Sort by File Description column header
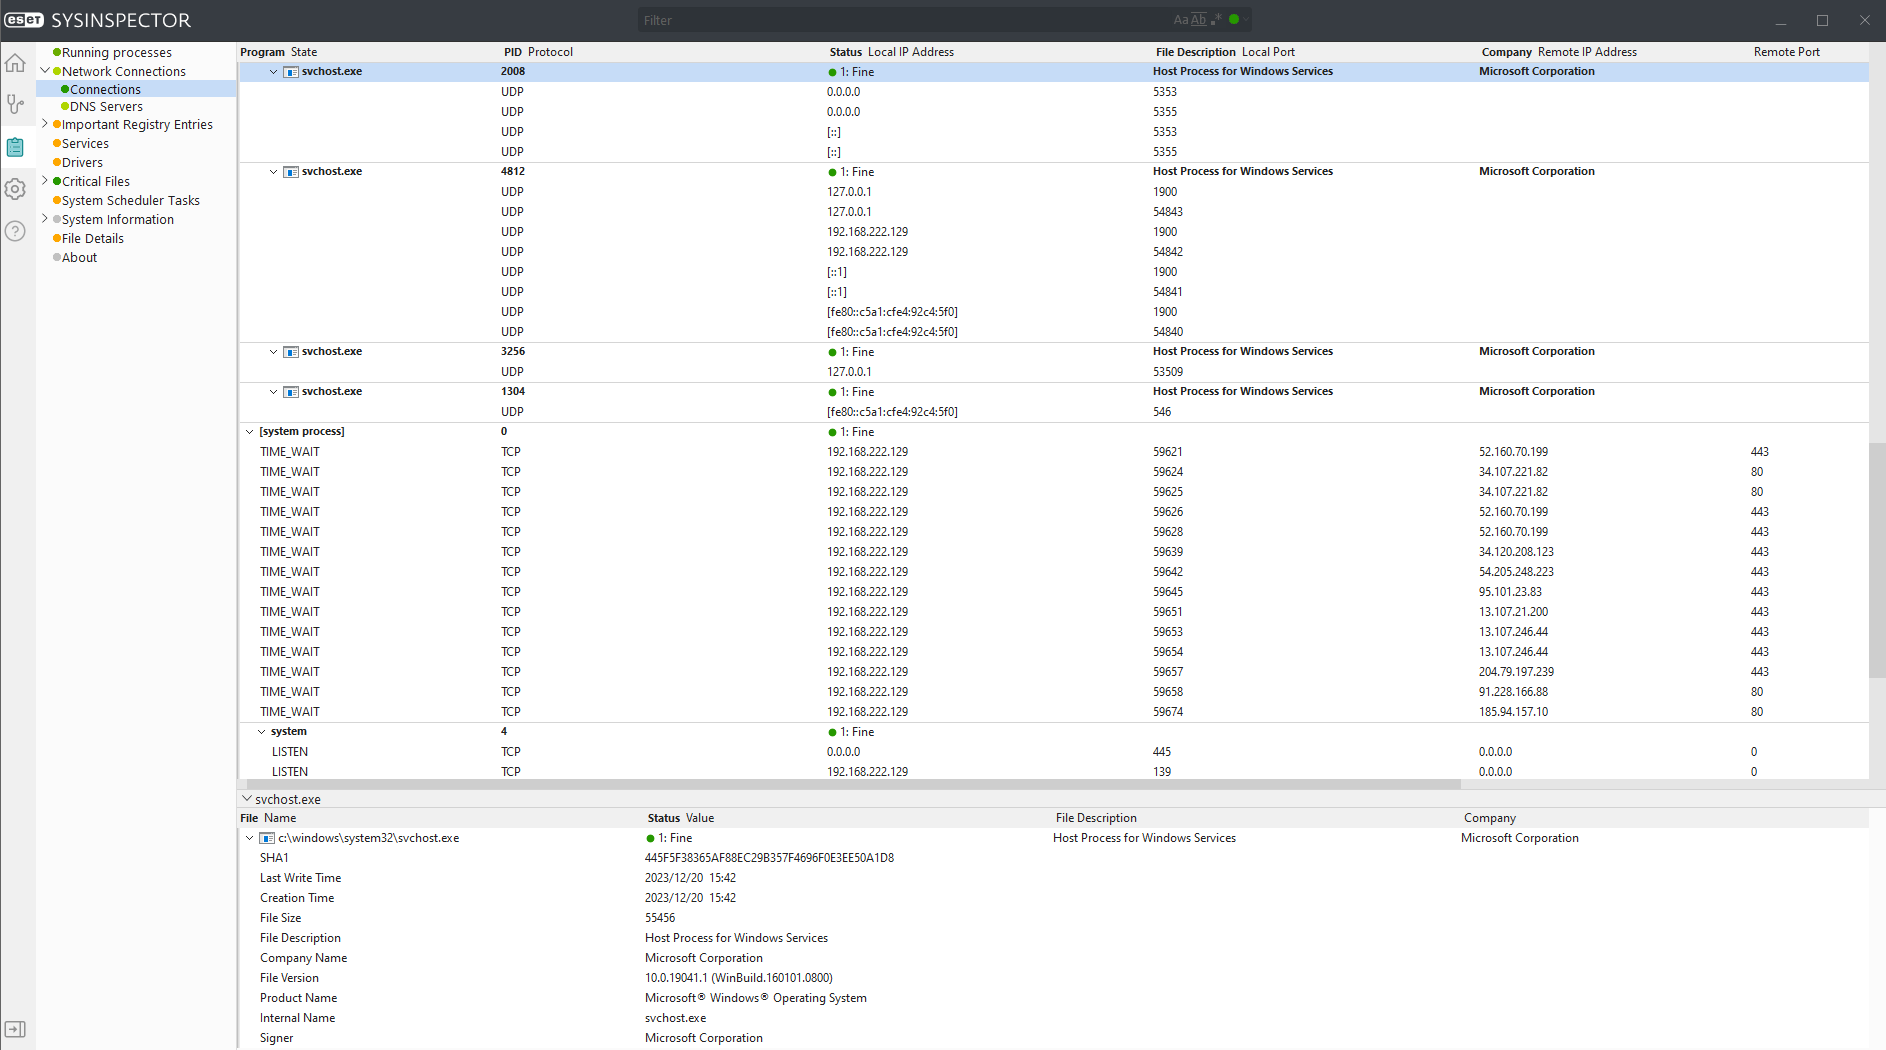 point(1196,52)
